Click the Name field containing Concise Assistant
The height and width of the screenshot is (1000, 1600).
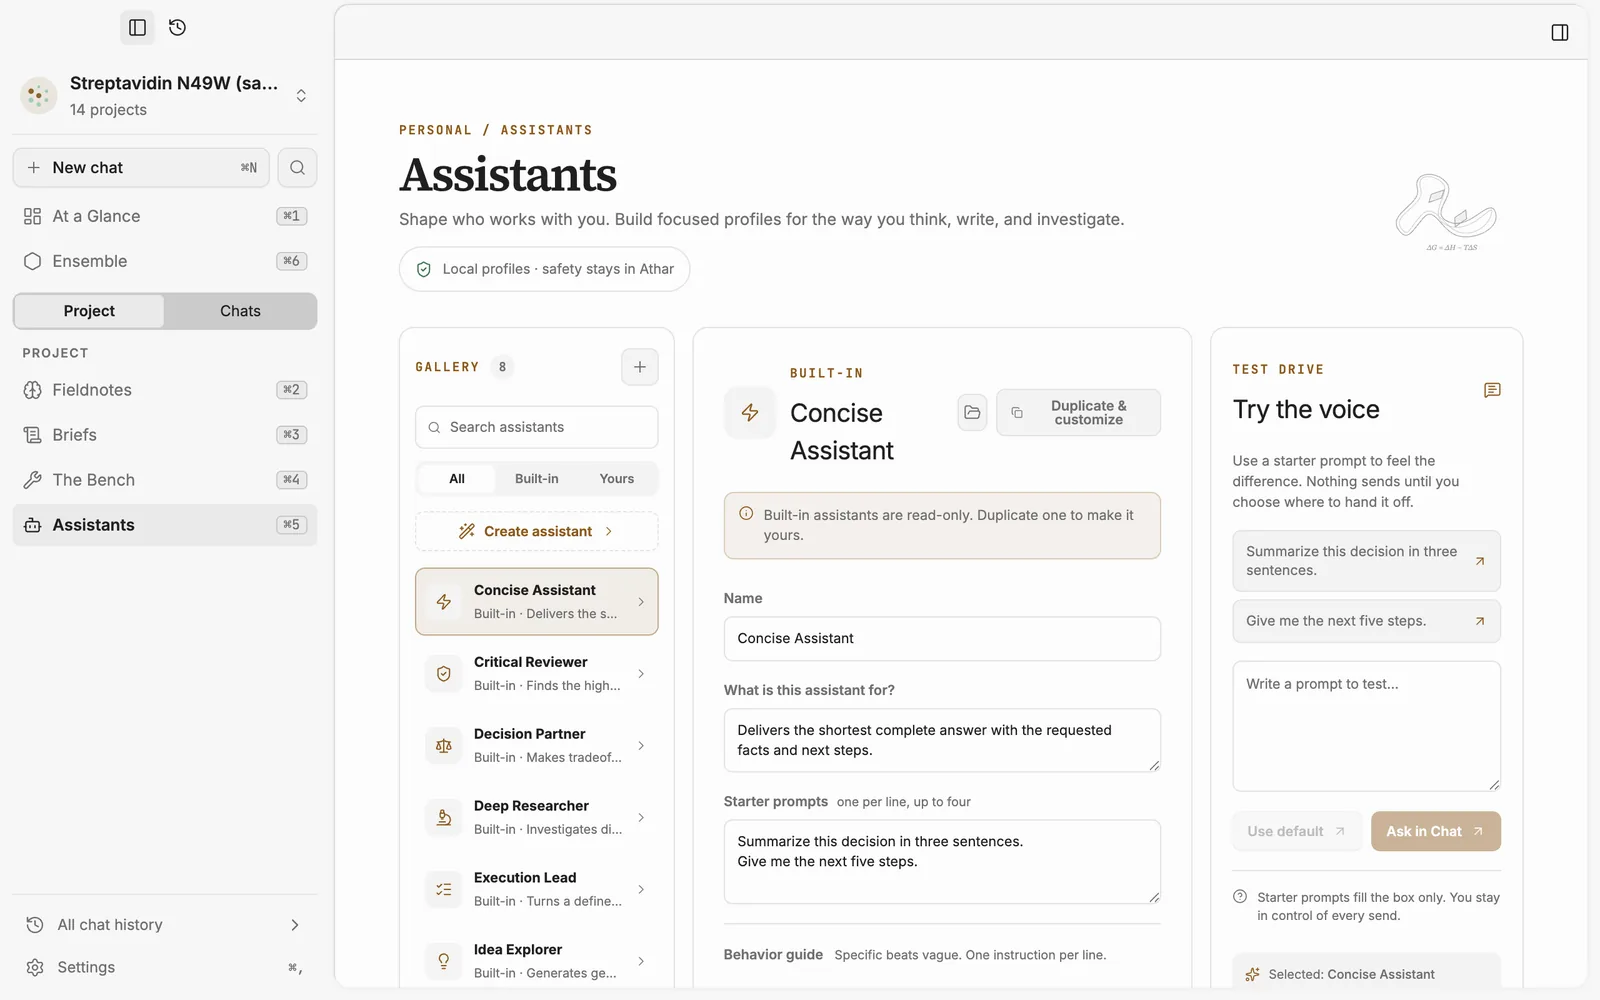[942, 638]
